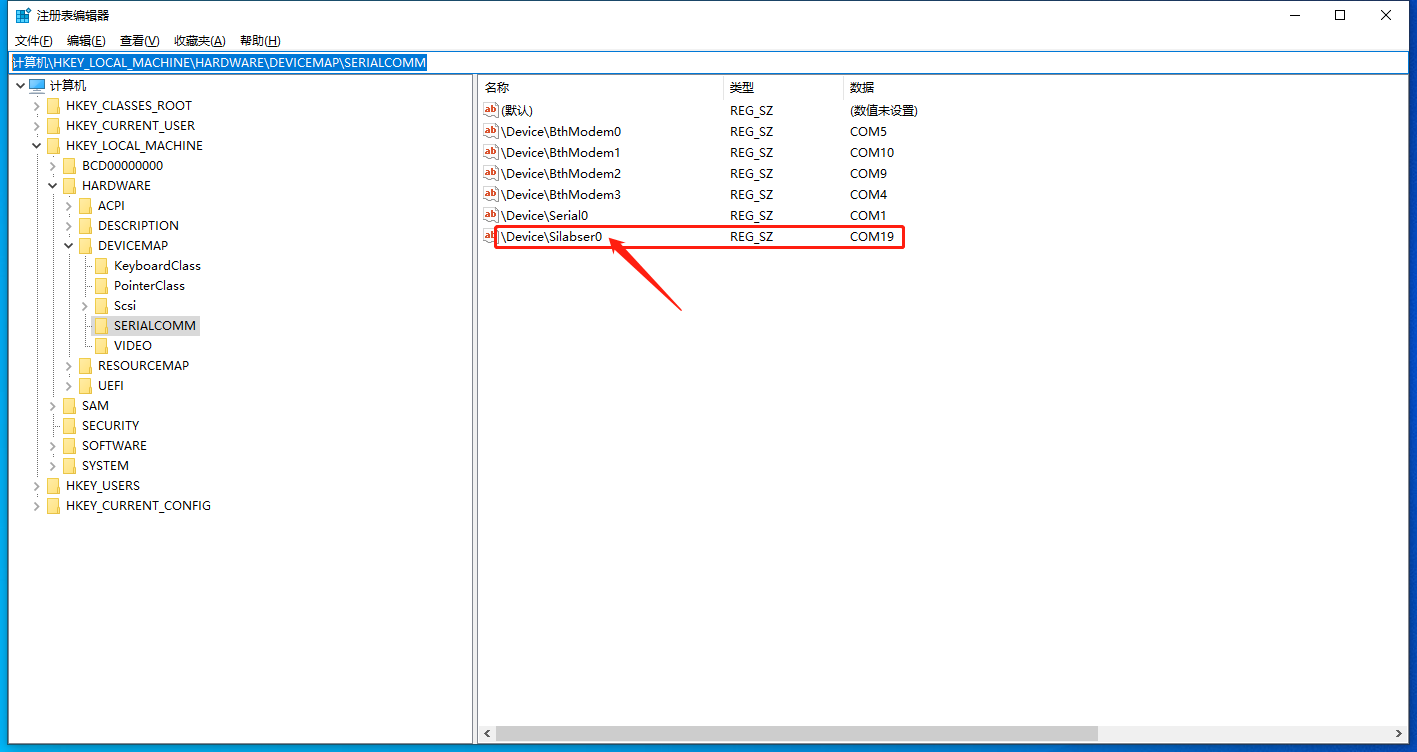Expand RESOURCEMAP key chevron
Screen dimensions: 1417x752
point(69,366)
